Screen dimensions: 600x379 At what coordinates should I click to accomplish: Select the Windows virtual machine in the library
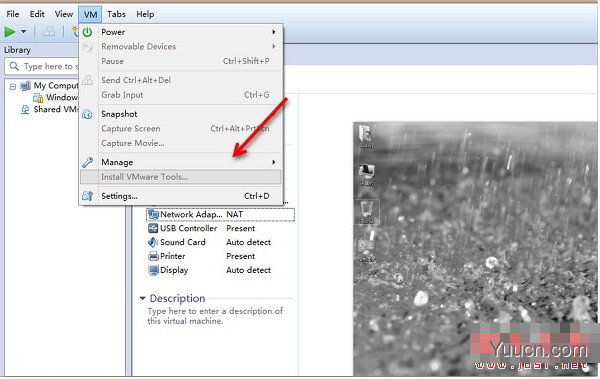(x=61, y=98)
